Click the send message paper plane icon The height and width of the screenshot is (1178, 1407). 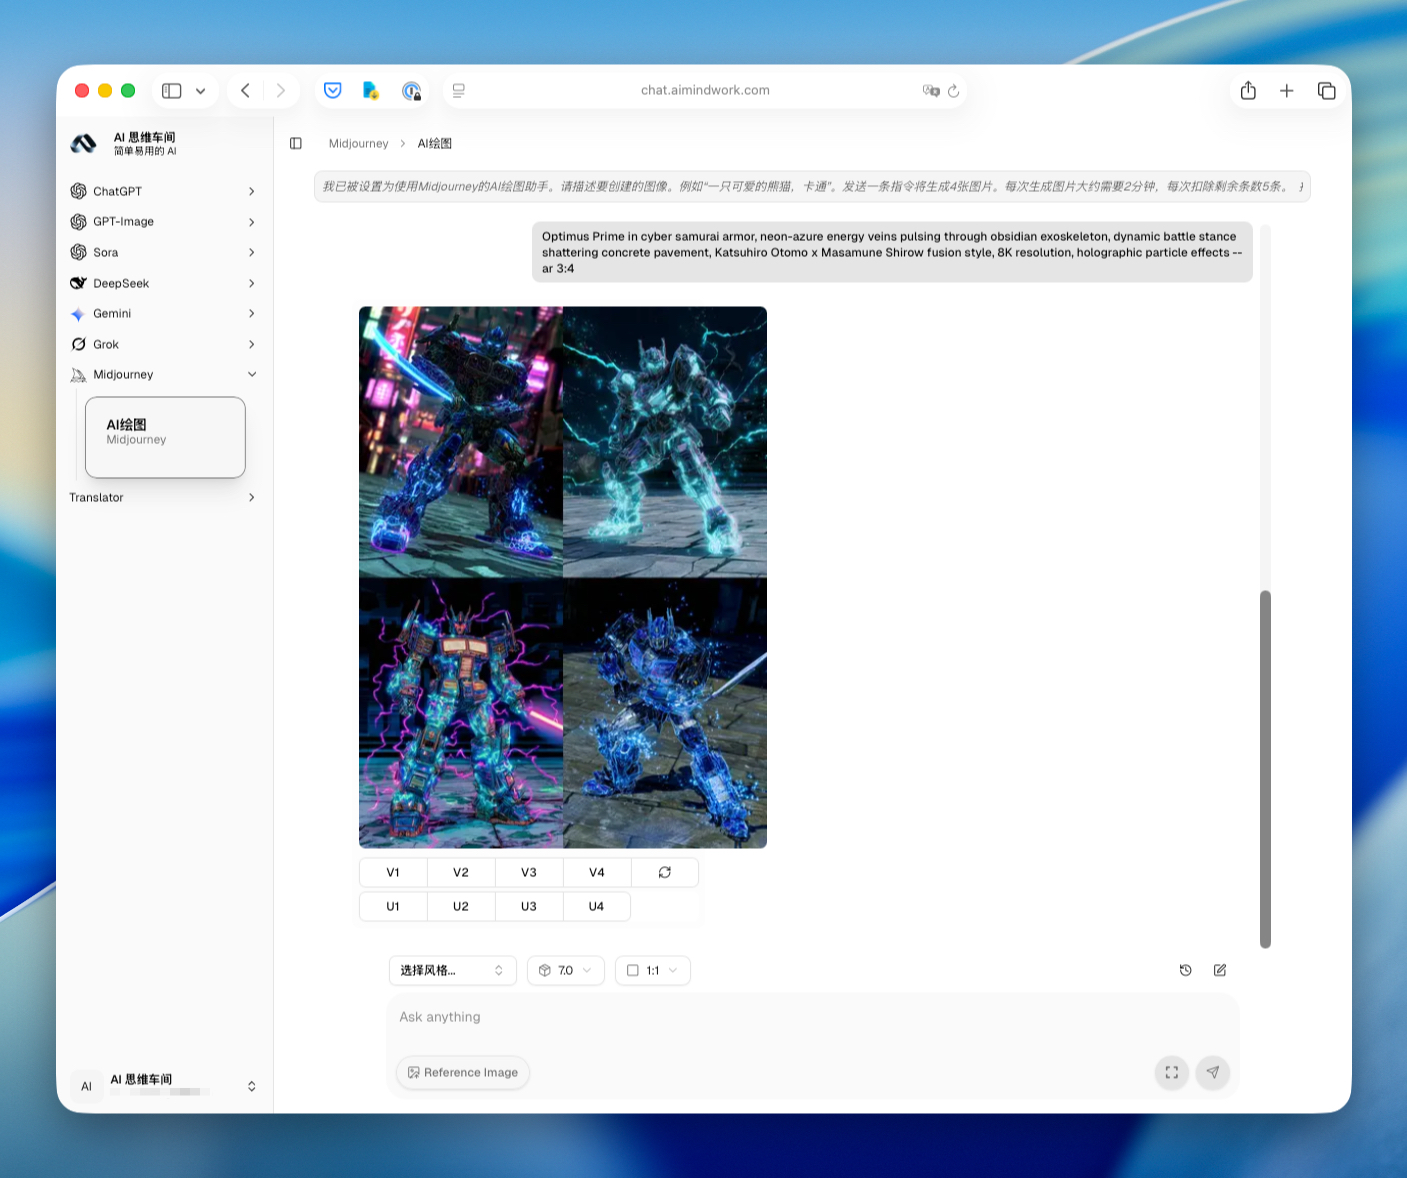(x=1213, y=1072)
